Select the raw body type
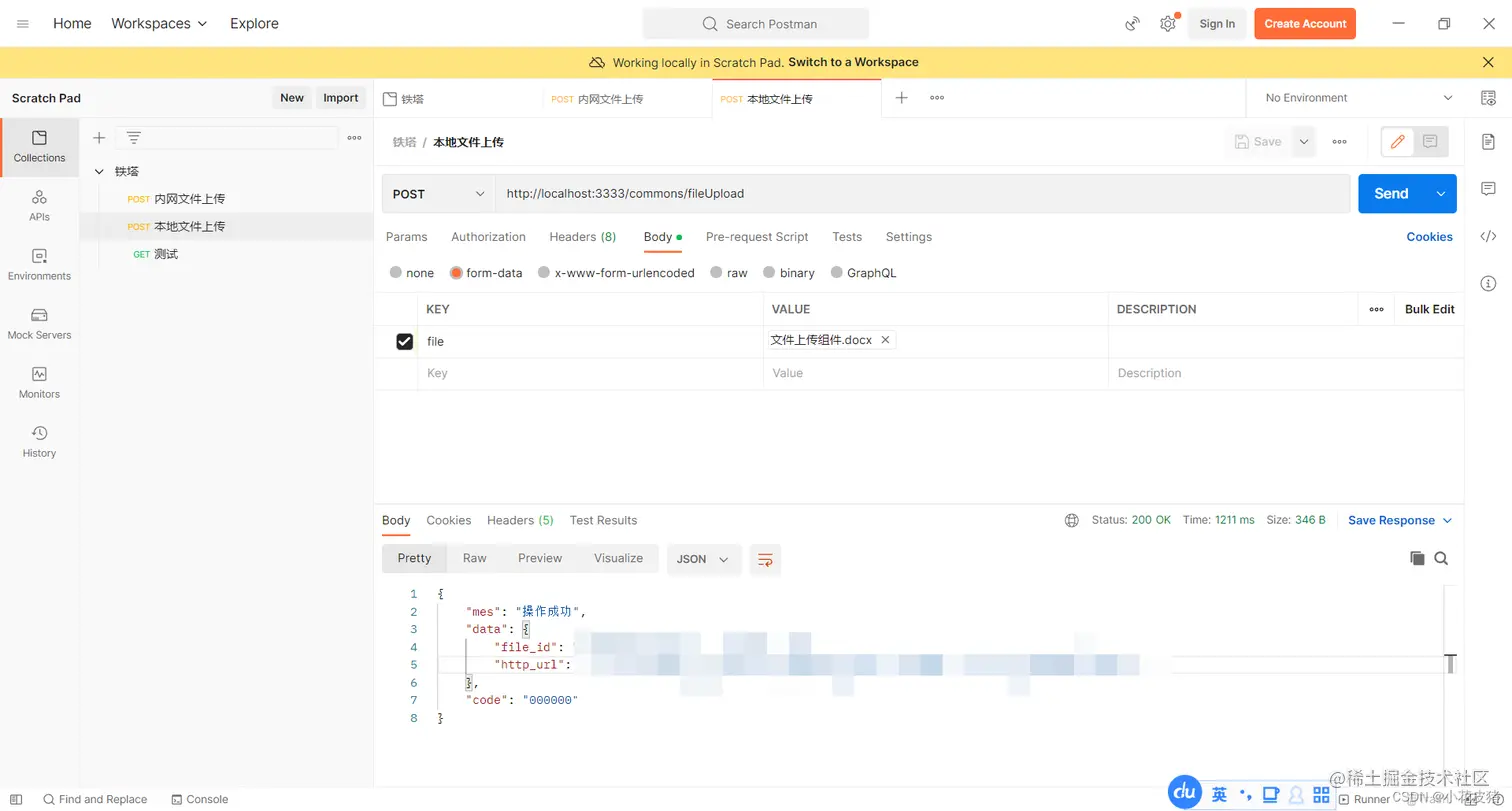Screen dimensions: 1512x811 pyautogui.click(x=717, y=272)
